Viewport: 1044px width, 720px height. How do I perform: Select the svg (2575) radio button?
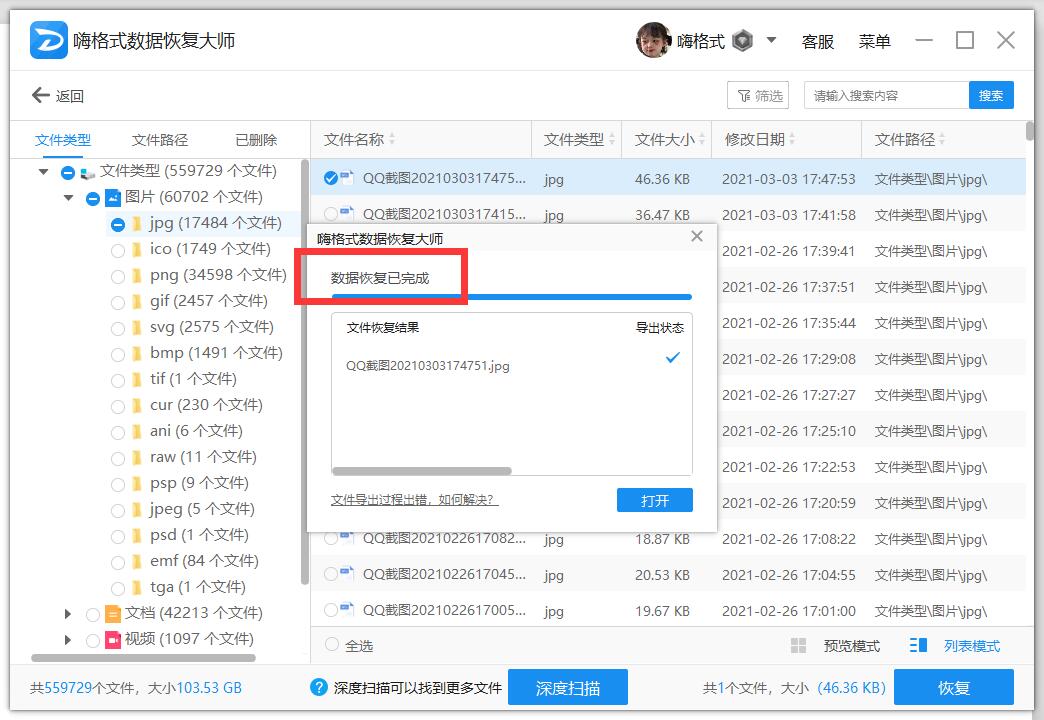[x=118, y=328]
